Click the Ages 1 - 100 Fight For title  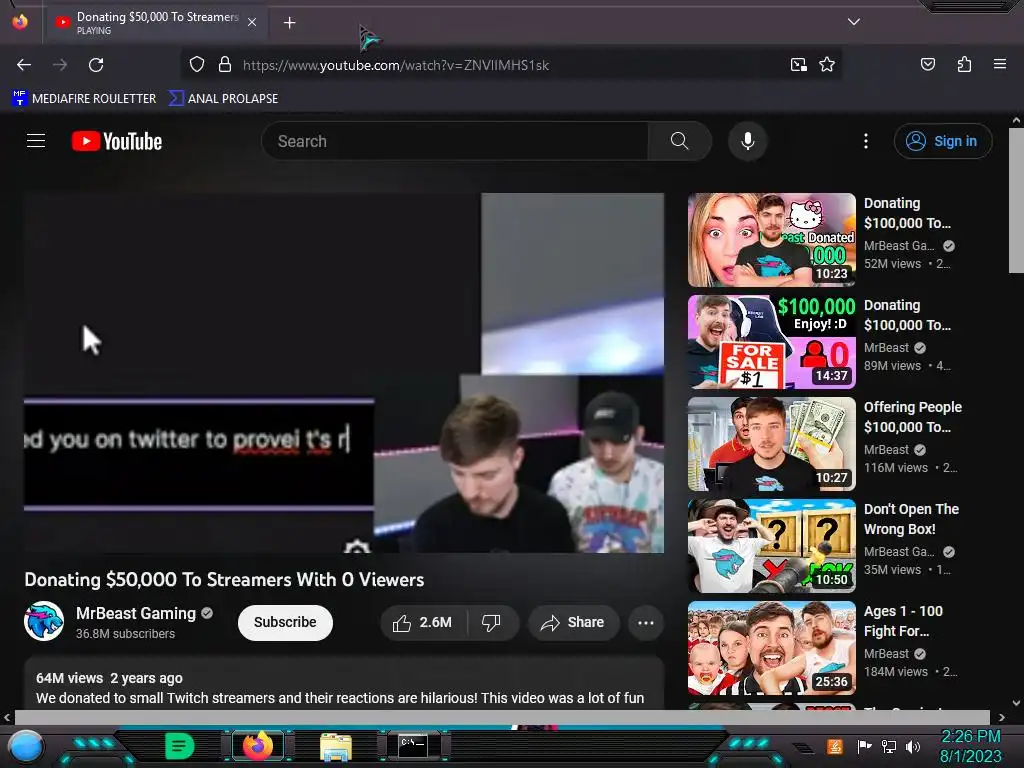coord(903,621)
